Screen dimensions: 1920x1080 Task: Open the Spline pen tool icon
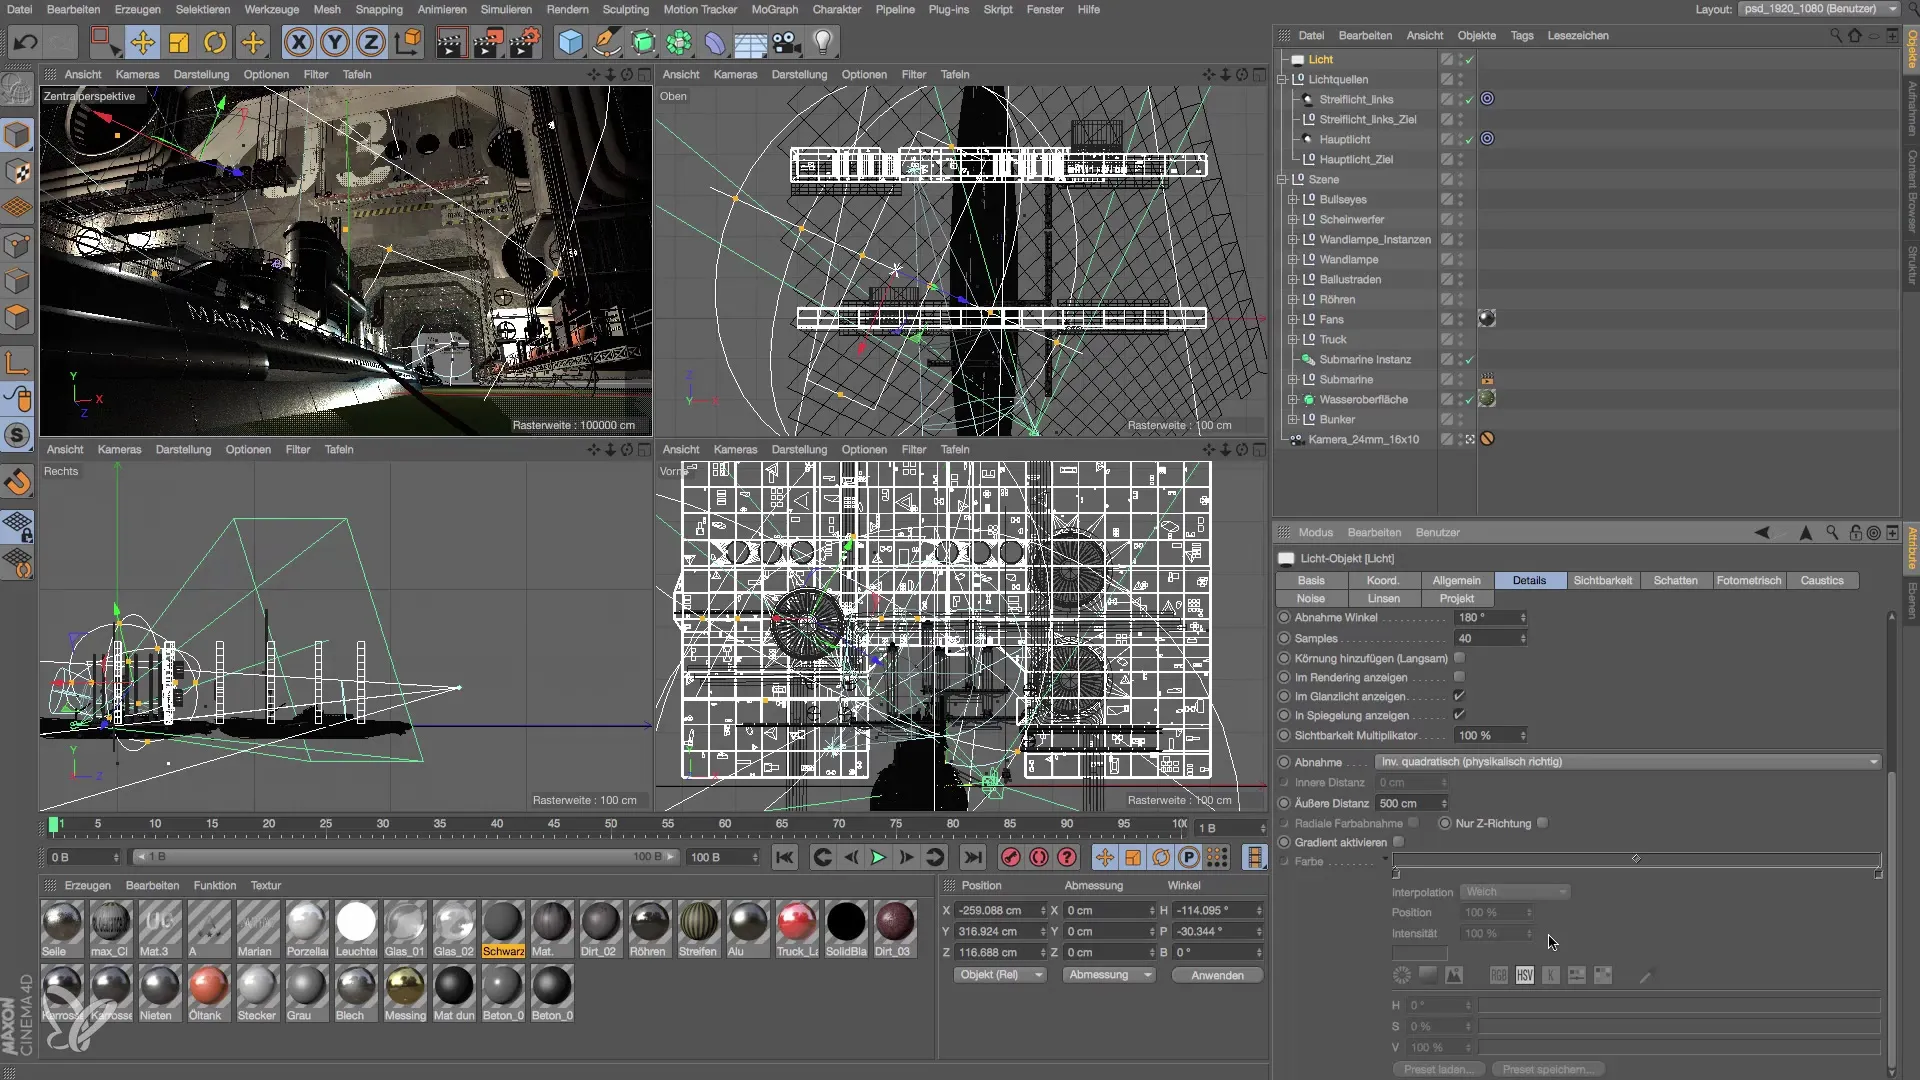pos(606,42)
